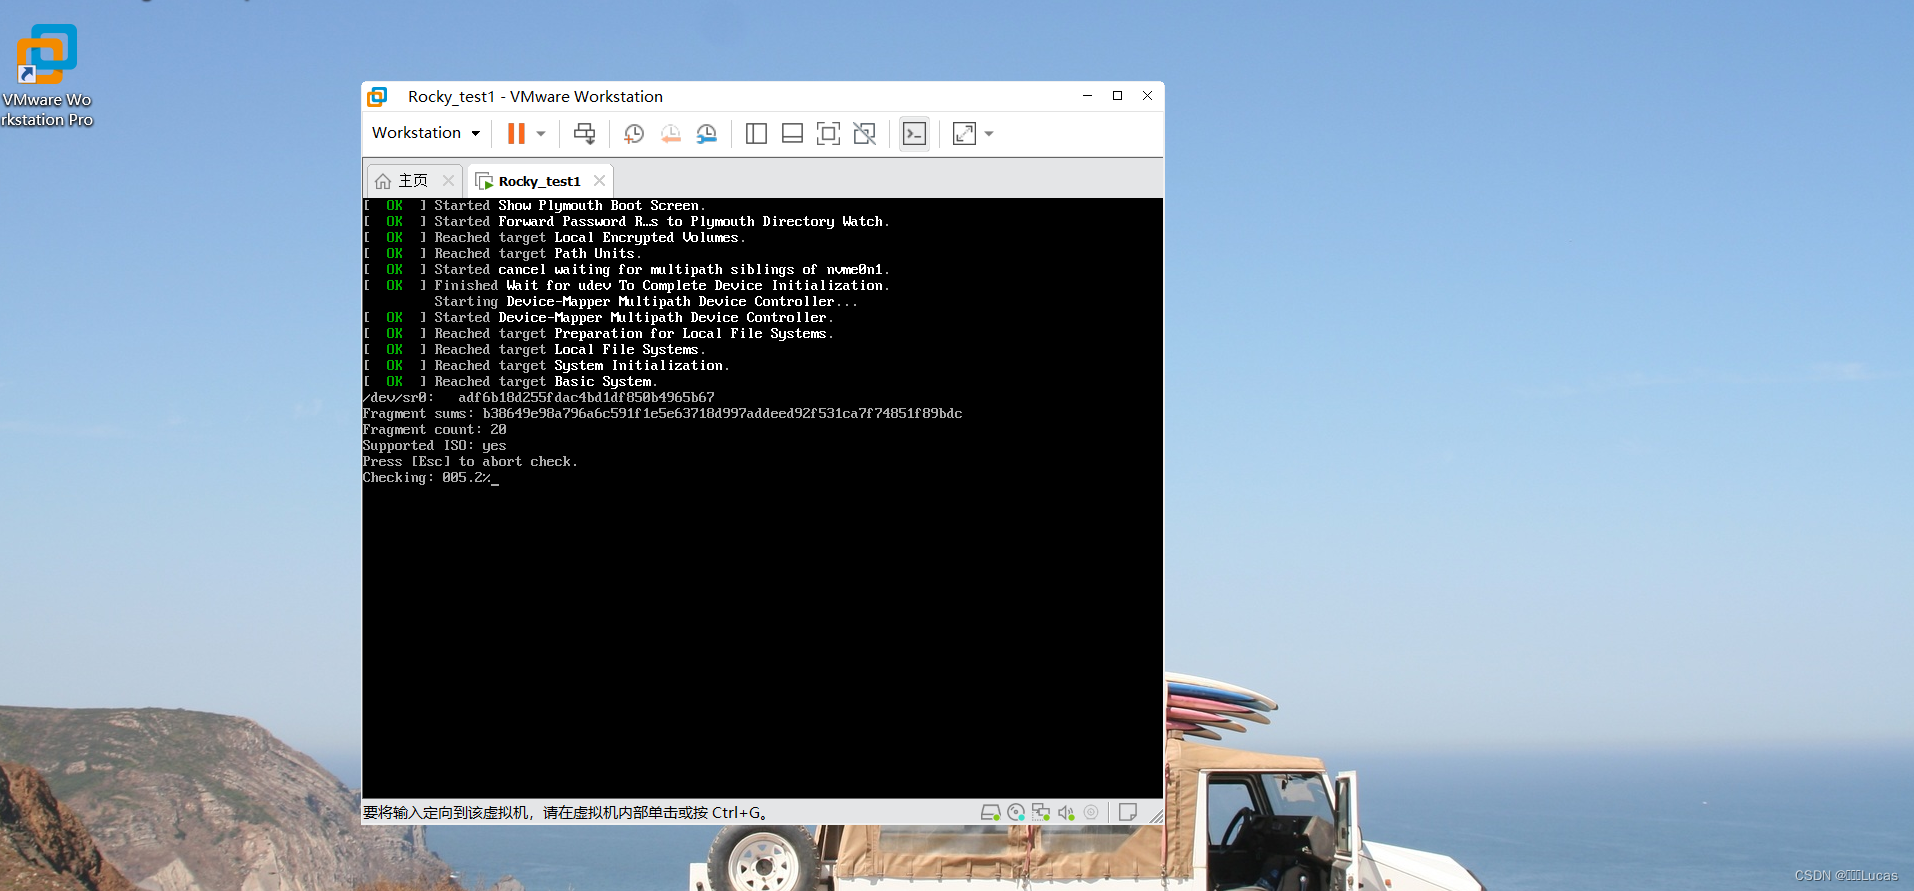Screen dimensions: 1914x891
Task: Grab the window resize grip corner
Action: coord(1156,817)
